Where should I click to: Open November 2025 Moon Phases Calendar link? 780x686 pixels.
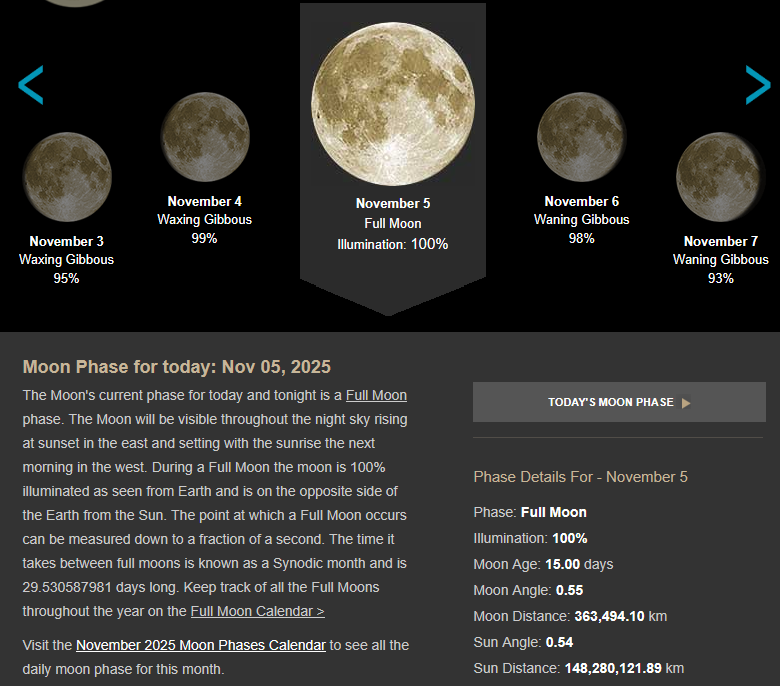pos(201,645)
